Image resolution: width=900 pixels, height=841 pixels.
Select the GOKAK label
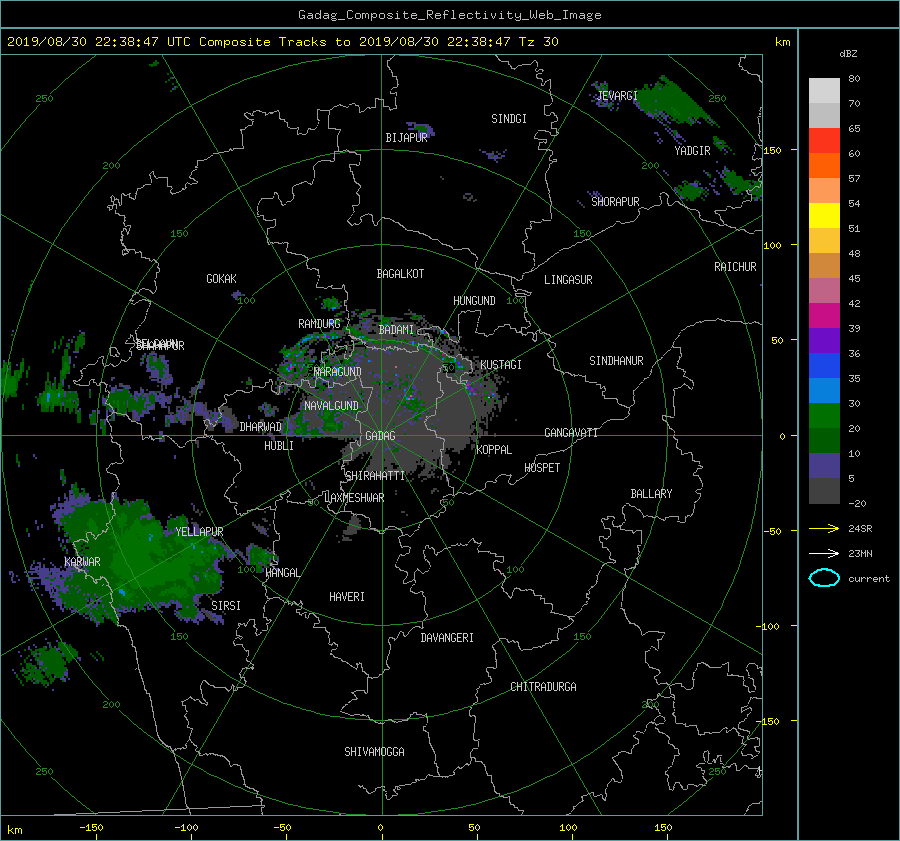[221, 279]
